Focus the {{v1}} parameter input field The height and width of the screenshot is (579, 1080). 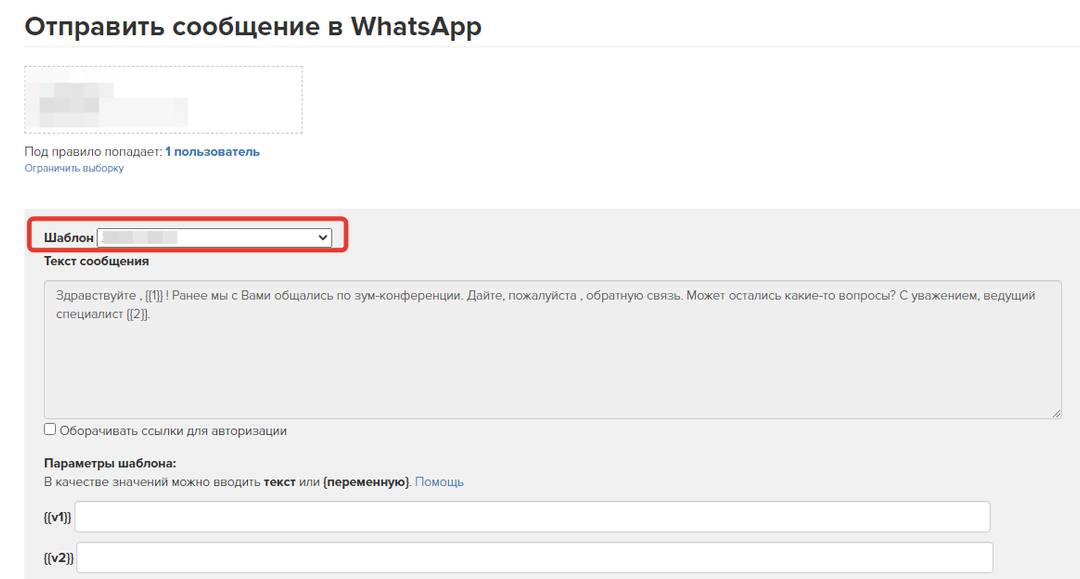(x=532, y=517)
